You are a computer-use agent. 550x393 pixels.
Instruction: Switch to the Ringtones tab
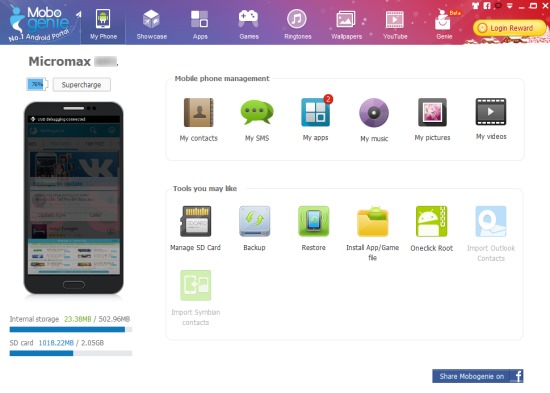[297, 24]
